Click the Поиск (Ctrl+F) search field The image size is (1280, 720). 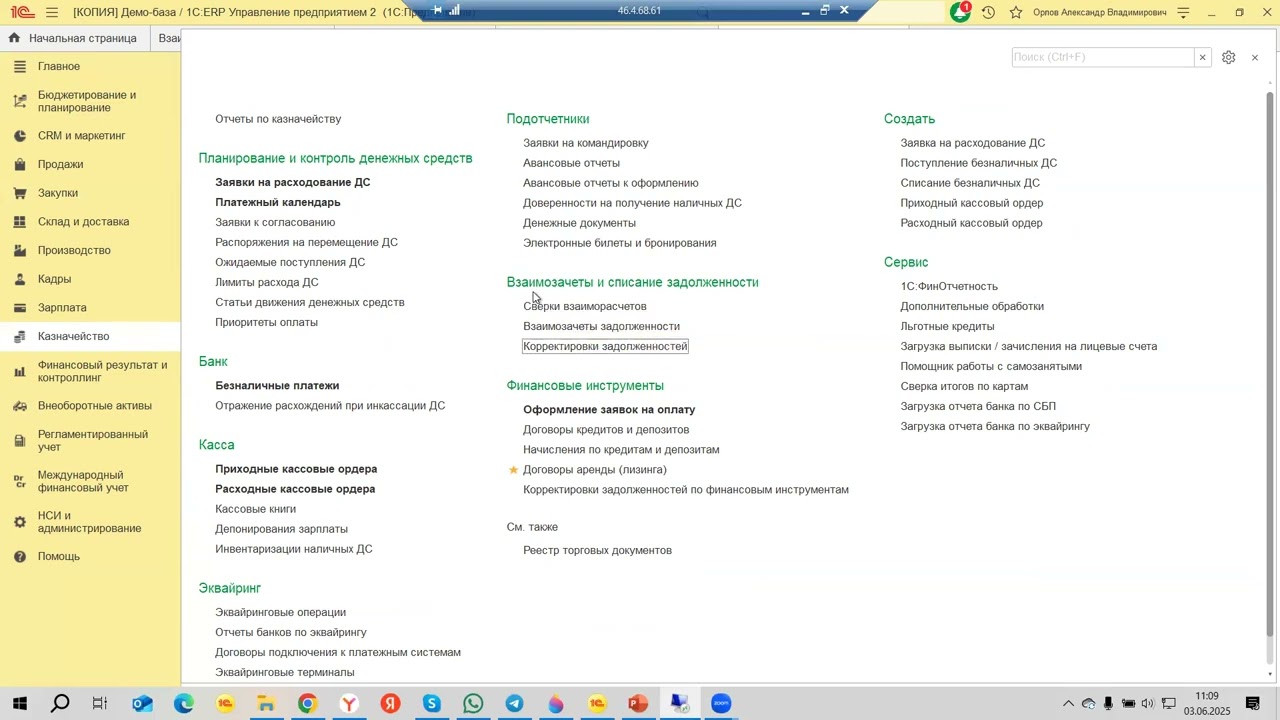click(x=1103, y=57)
